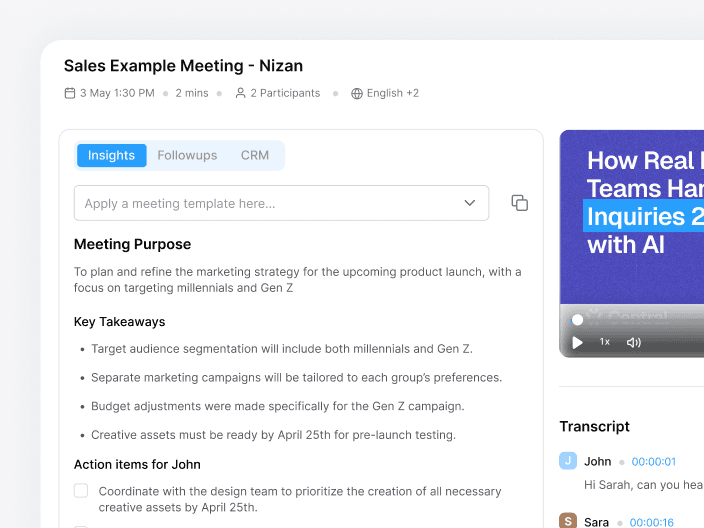Click the video progress slider handle
Screen dimensions: 704x528
tap(577, 320)
